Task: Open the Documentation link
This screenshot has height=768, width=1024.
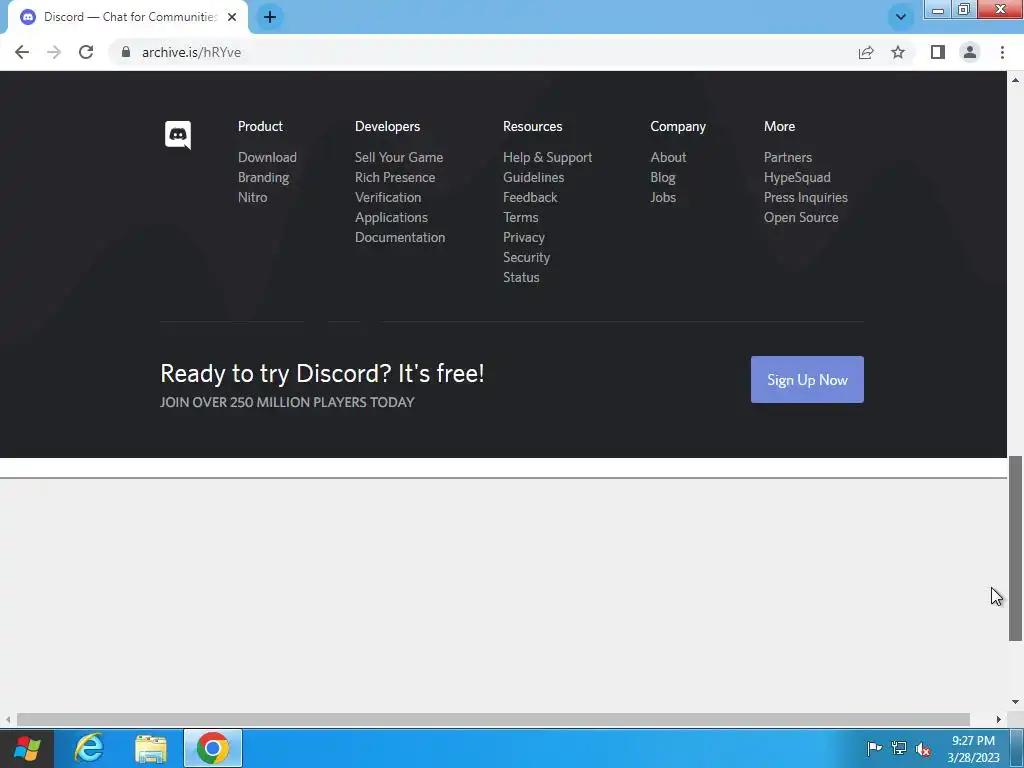Action: click(400, 238)
